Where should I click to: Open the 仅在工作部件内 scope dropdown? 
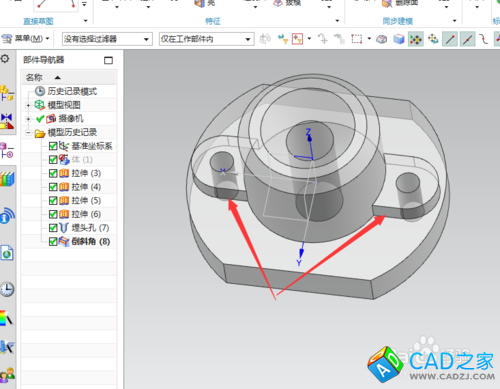[x=207, y=39]
